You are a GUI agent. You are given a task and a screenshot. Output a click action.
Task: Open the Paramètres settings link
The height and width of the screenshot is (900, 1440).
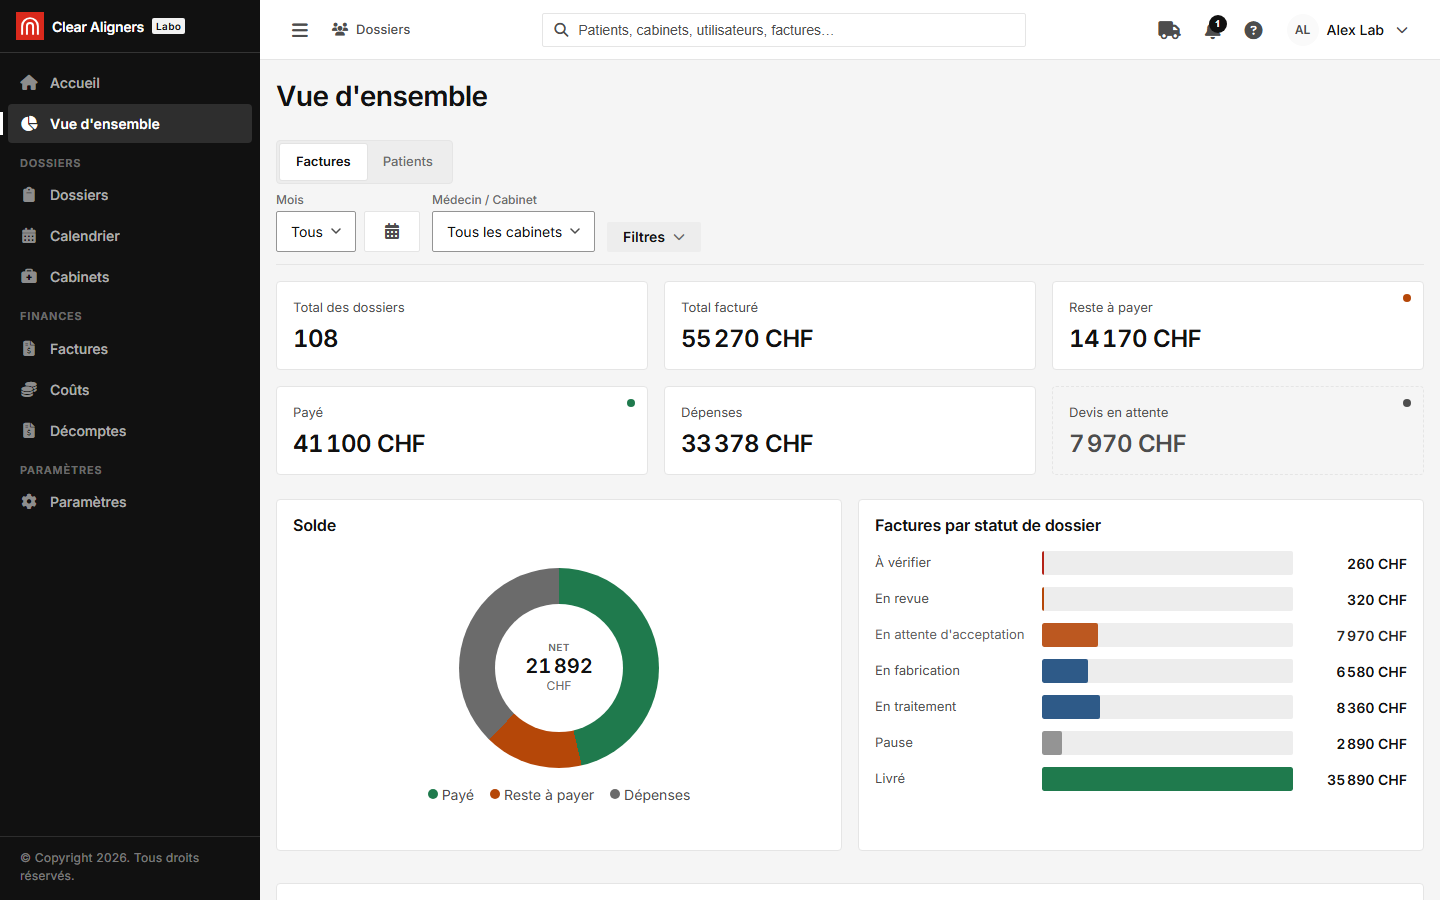(130, 502)
